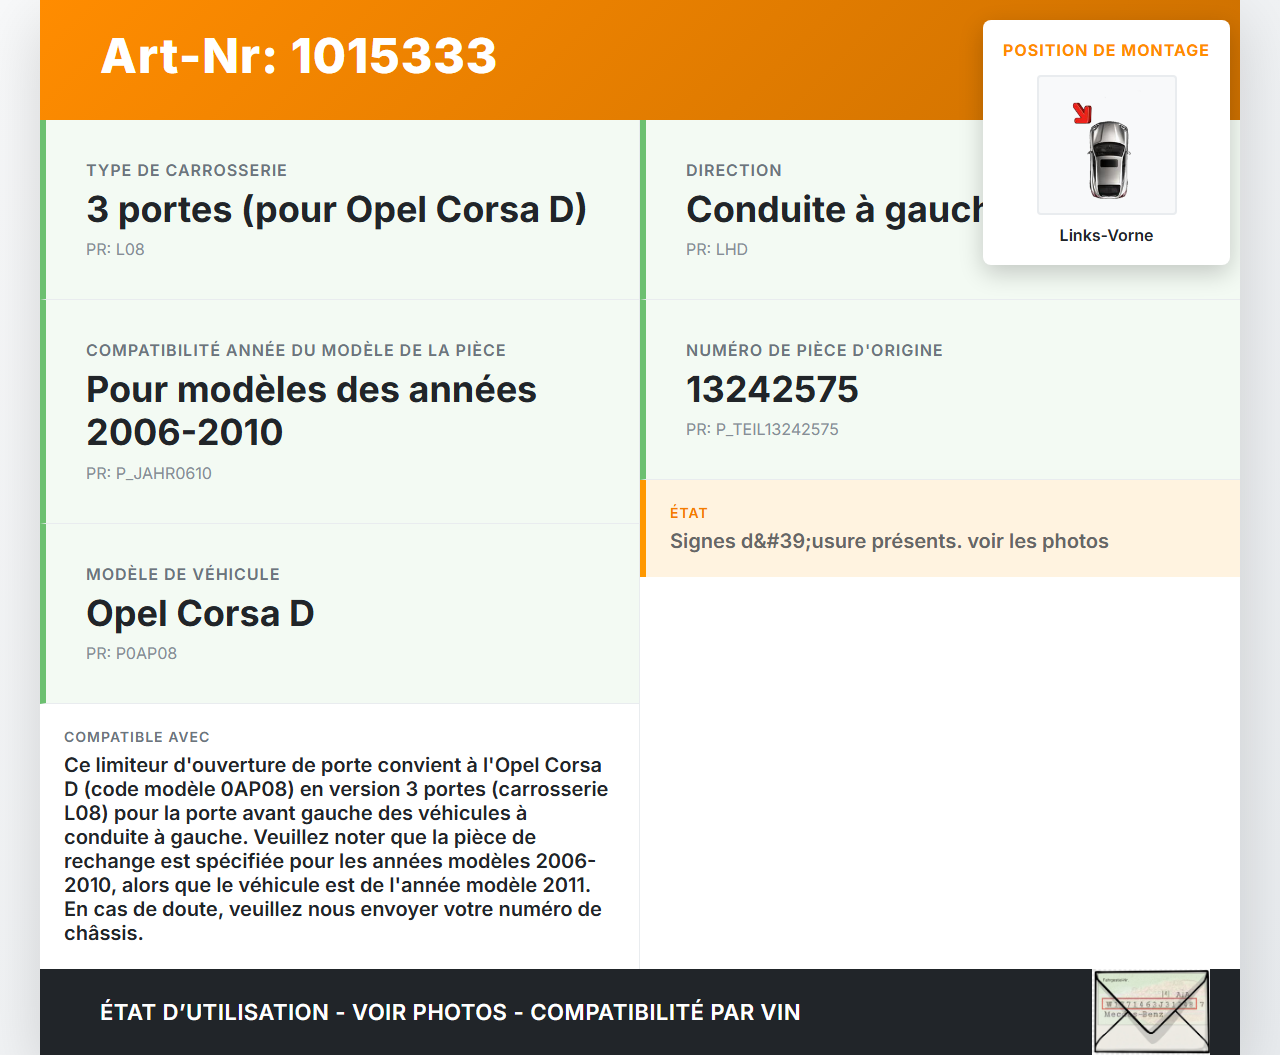Click 'Pour modèles des années 2006-2010' text
Viewport: 1280px width, 1055px height.
(x=311, y=410)
